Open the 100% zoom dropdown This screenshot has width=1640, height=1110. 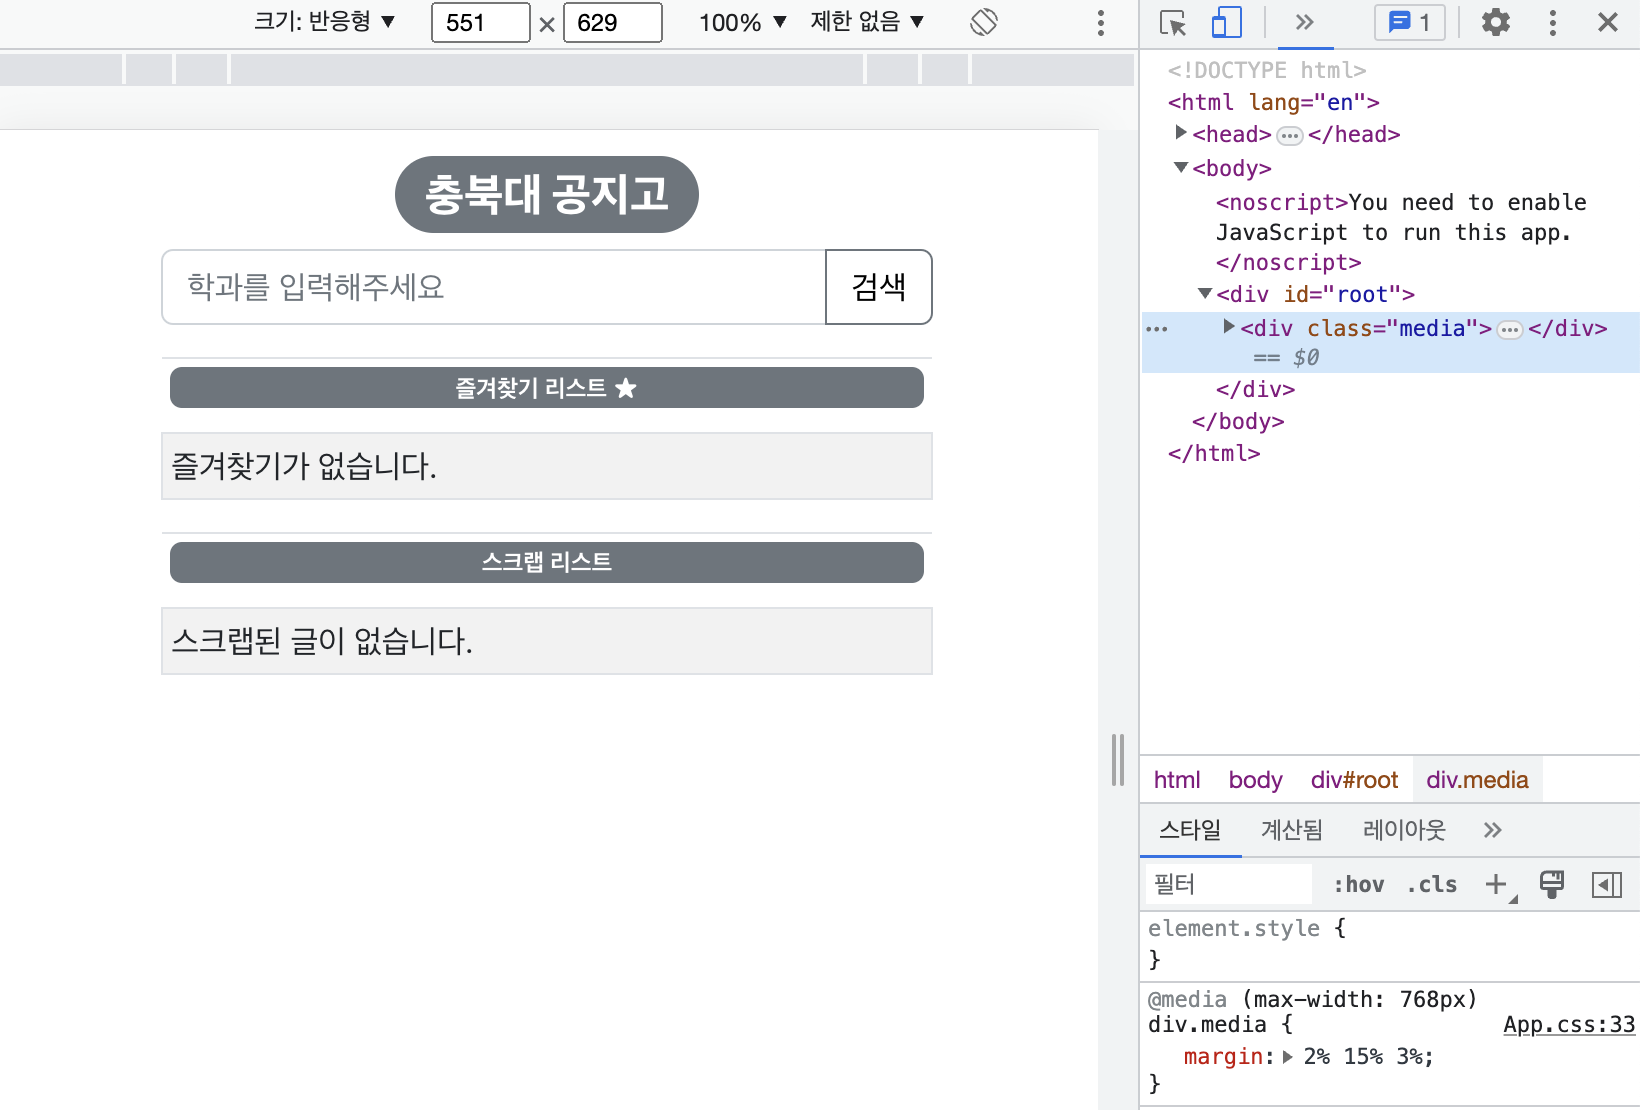pos(743,22)
